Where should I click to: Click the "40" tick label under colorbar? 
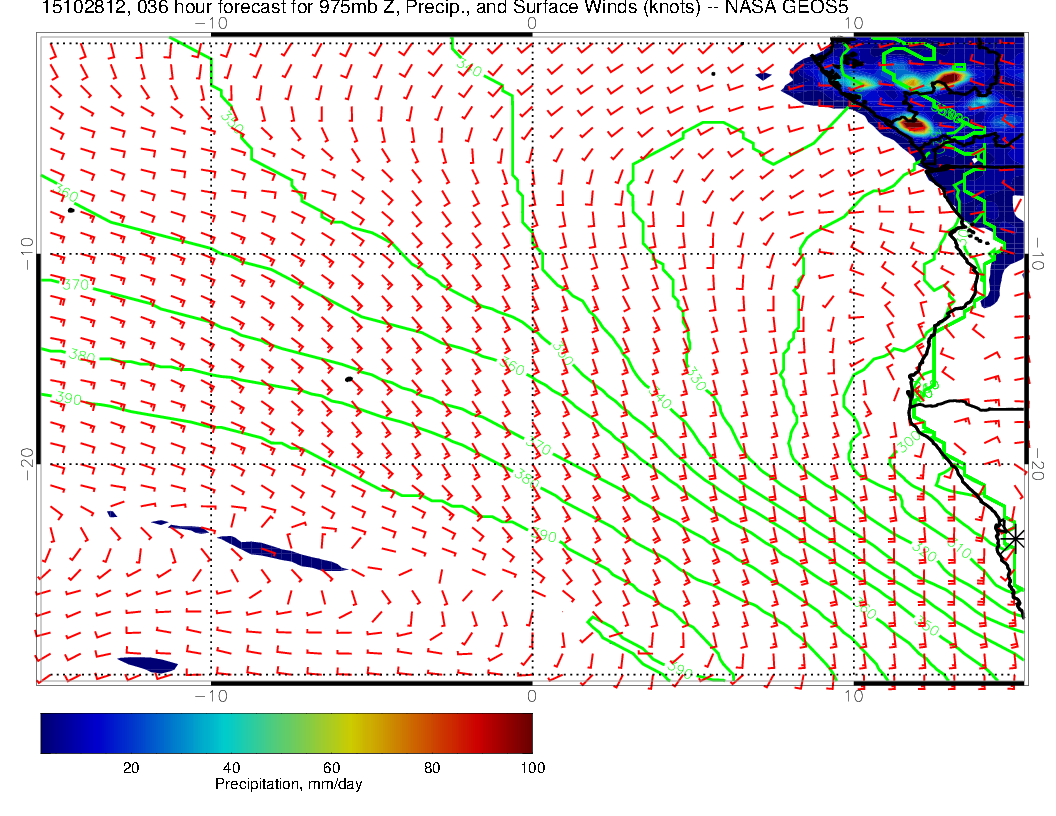coord(231,767)
